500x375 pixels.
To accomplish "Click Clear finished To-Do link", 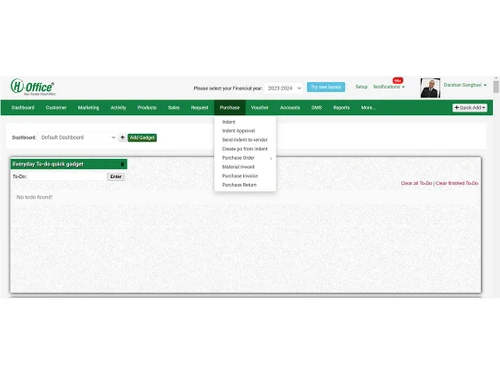I will tap(457, 183).
